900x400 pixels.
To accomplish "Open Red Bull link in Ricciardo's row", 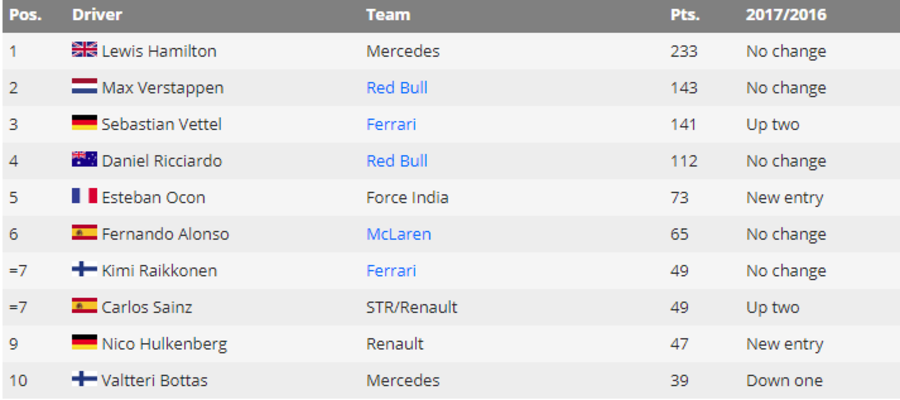I will [x=397, y=161].
